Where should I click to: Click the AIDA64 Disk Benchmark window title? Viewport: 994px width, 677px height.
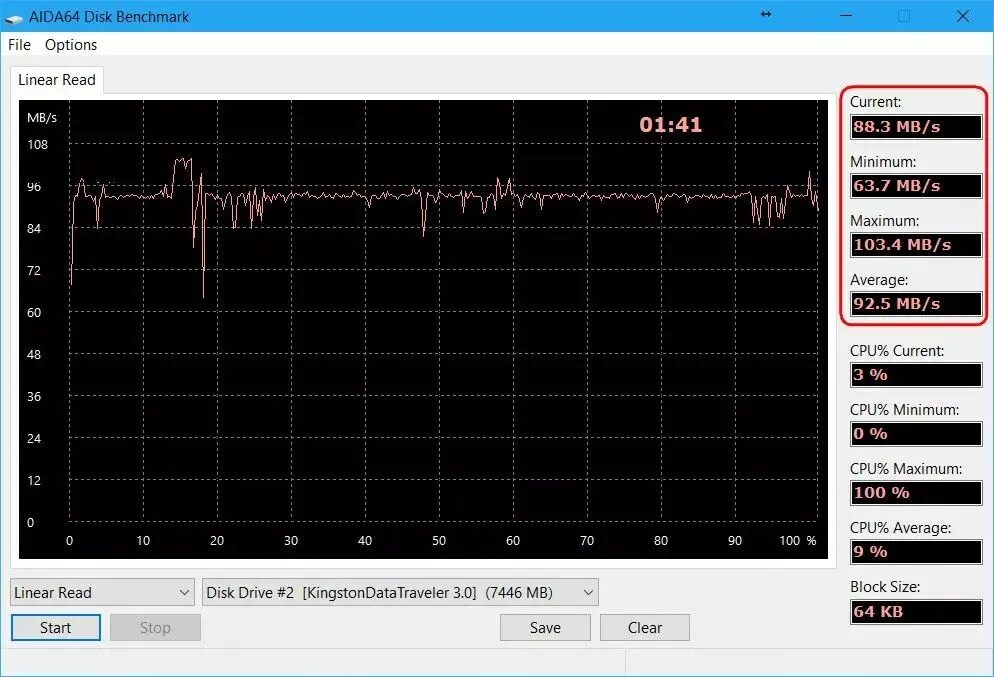point(109,17)
